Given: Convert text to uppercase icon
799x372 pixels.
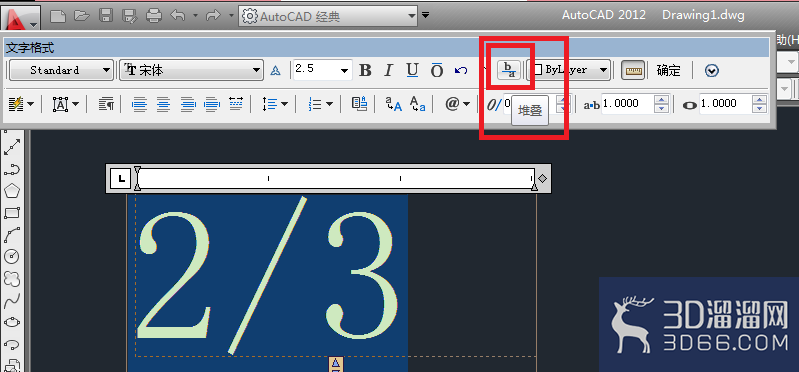Looking at the screenshot, I should 393,104.
